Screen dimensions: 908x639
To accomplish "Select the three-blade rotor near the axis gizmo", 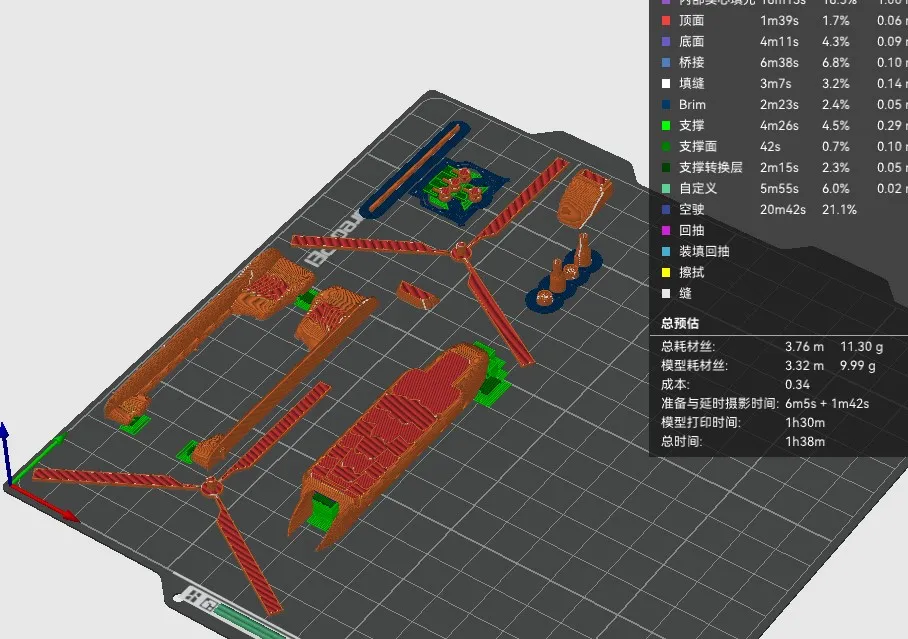I will (212, 487).
